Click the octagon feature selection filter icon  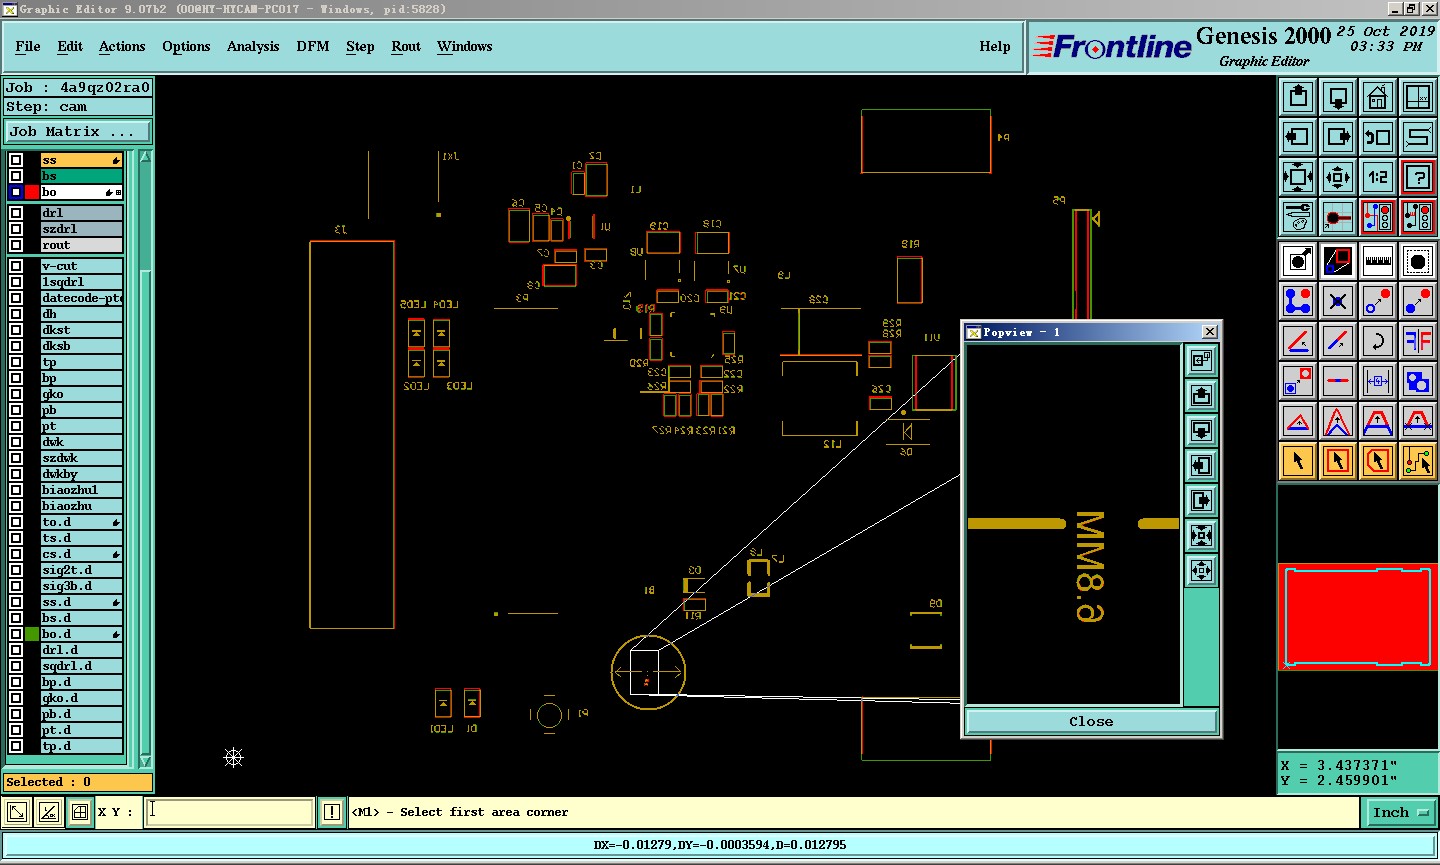click(x=1418, y=261)
